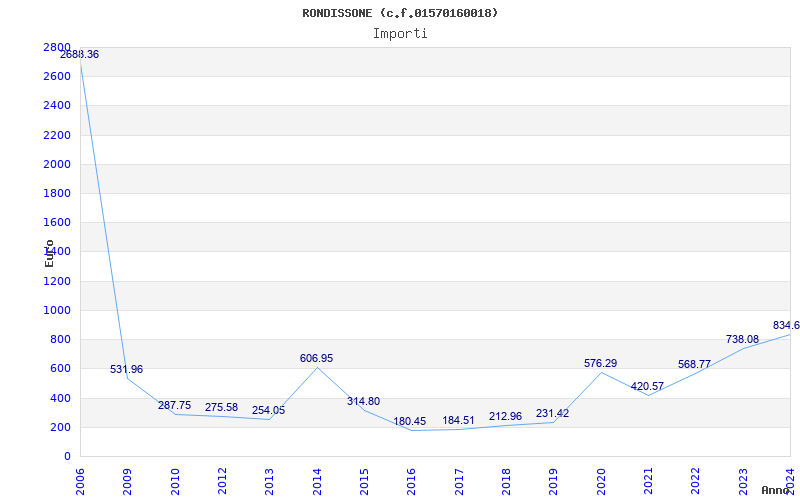
Task: Click the data label 420.57
Action: (x=647, y=387)
